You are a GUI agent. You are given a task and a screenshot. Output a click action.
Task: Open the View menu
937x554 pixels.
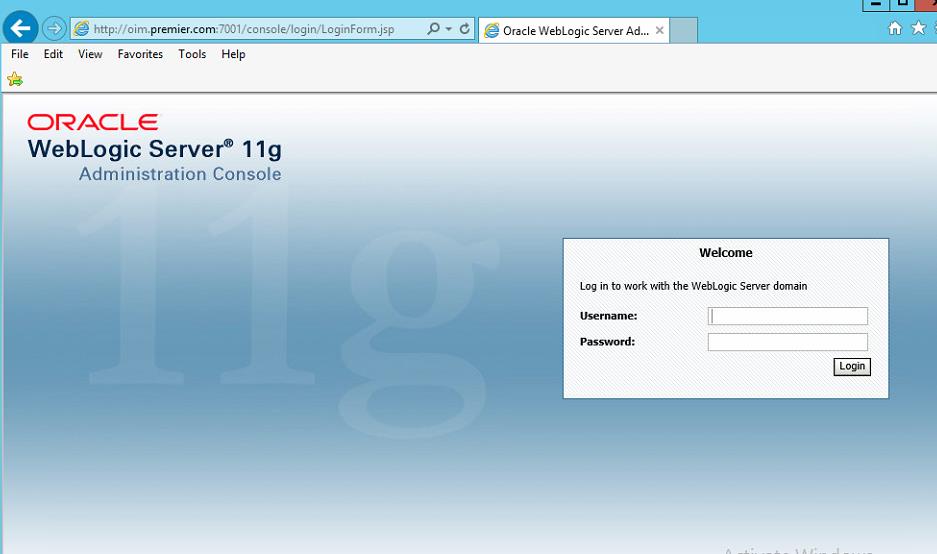coord(90,54)
